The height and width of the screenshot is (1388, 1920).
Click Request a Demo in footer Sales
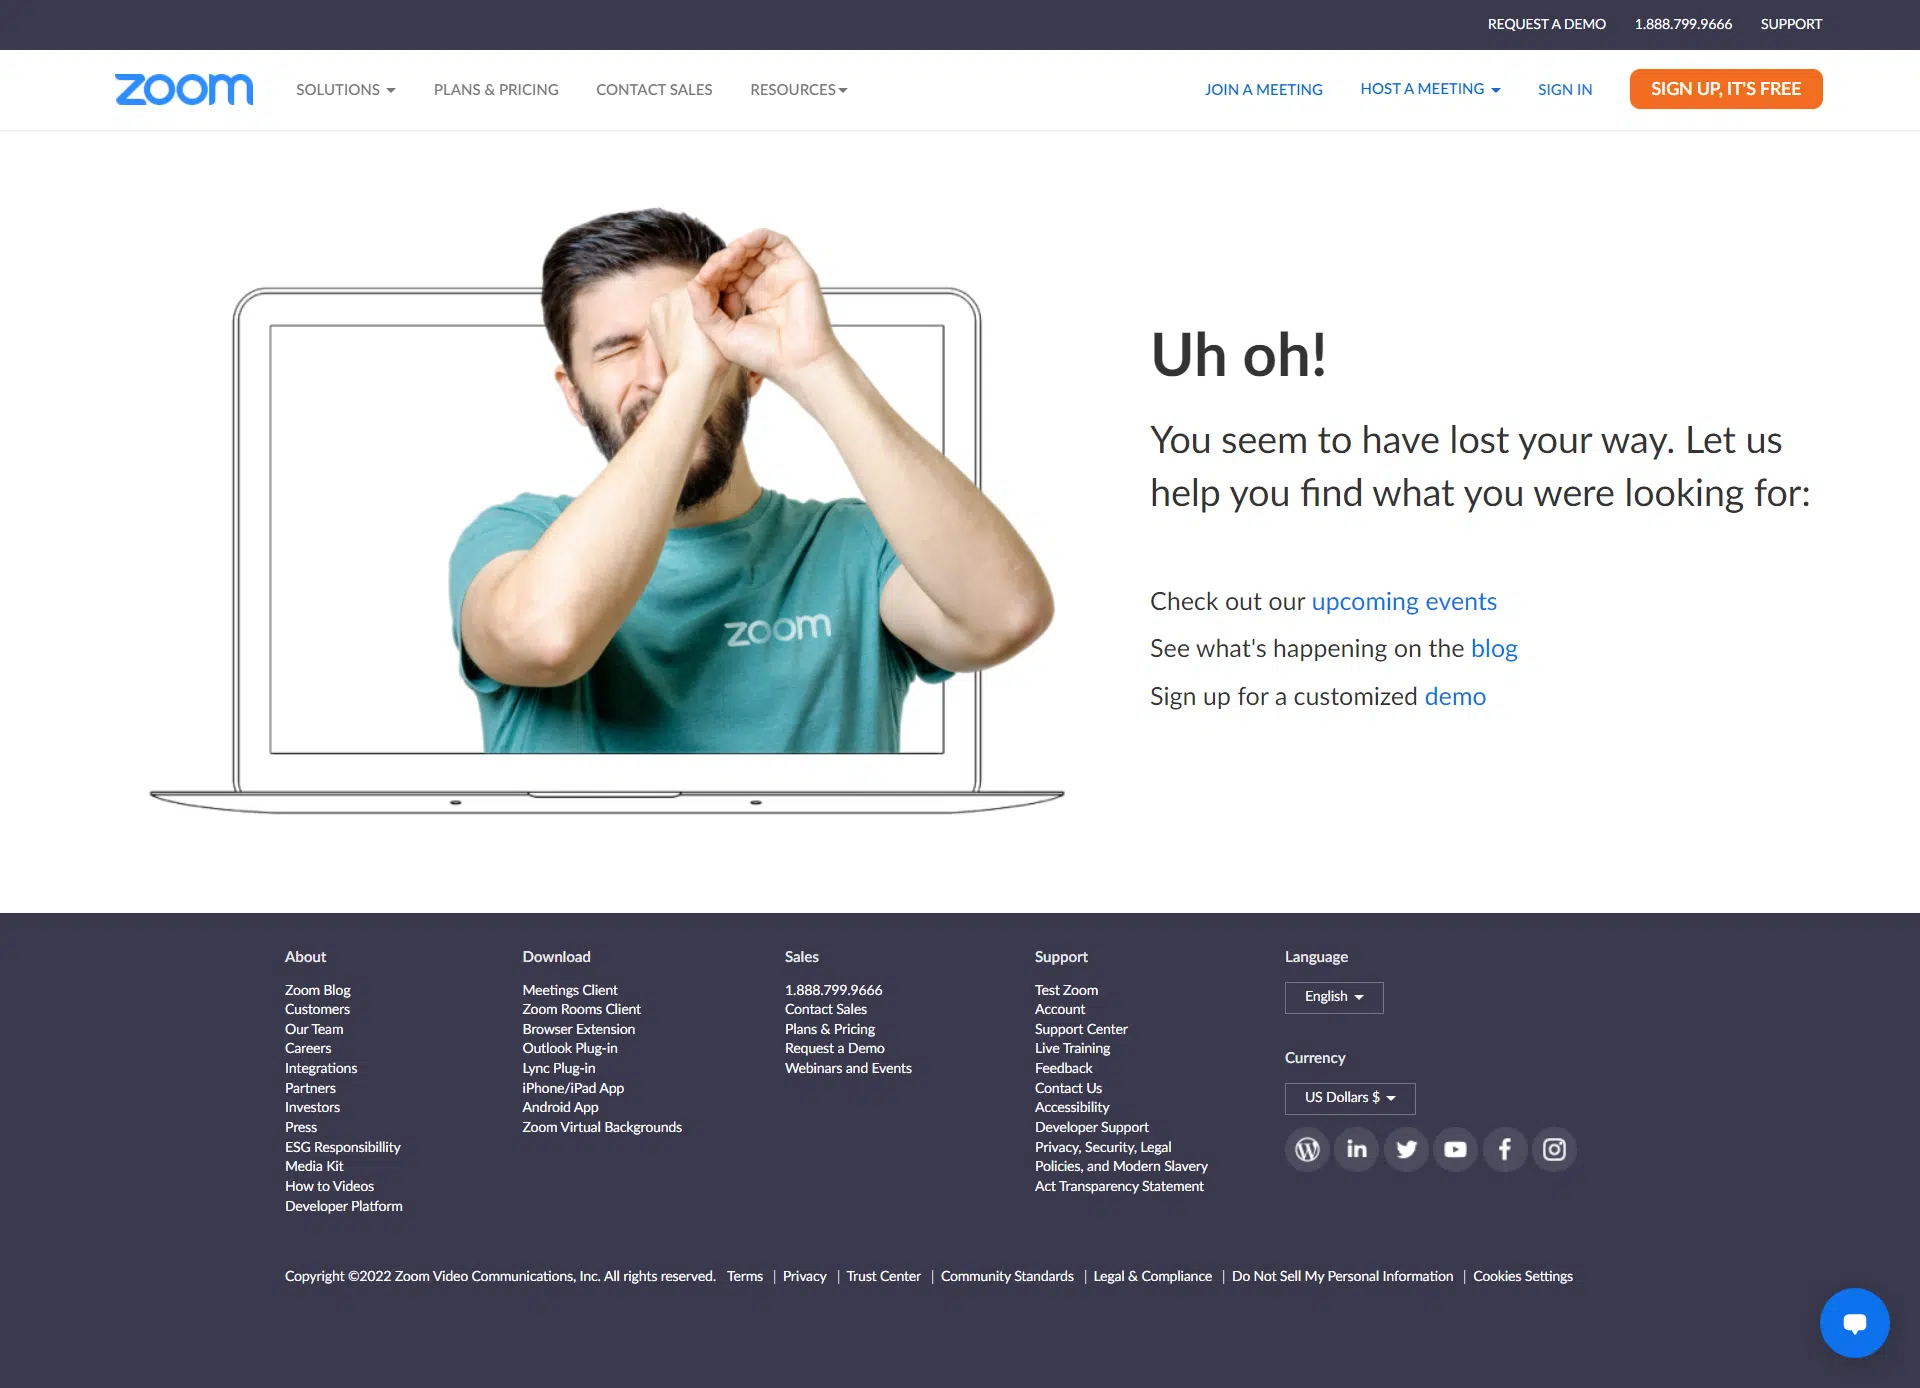click(835, 1048)
